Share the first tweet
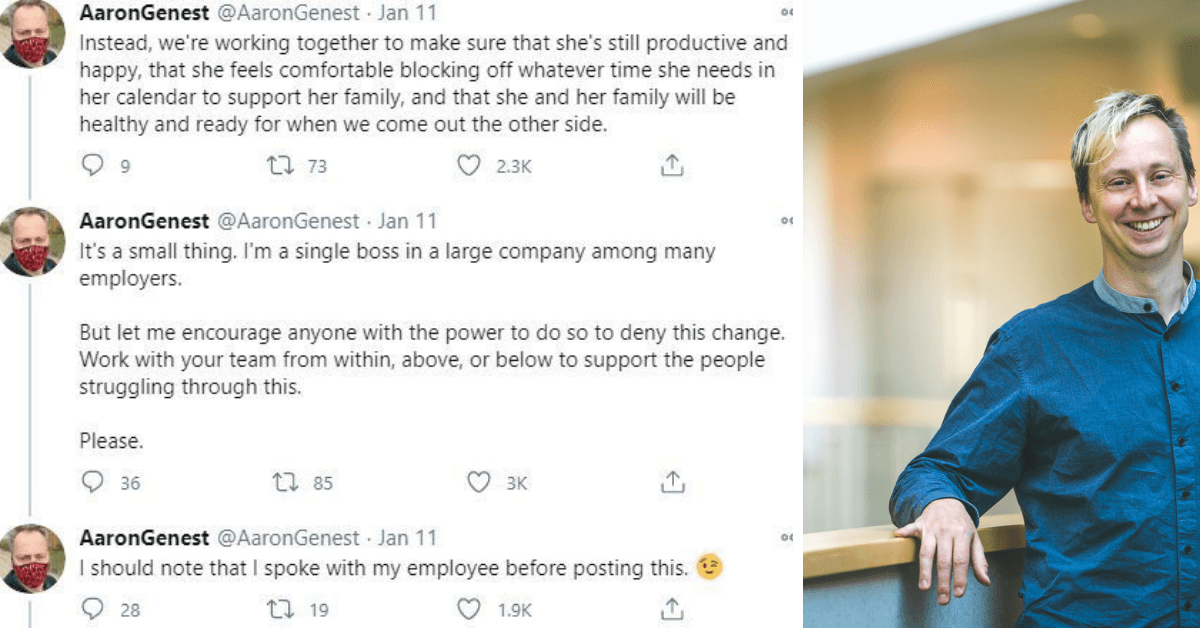This screenshot has width=1200, height=628. click(x=672, y=166)
